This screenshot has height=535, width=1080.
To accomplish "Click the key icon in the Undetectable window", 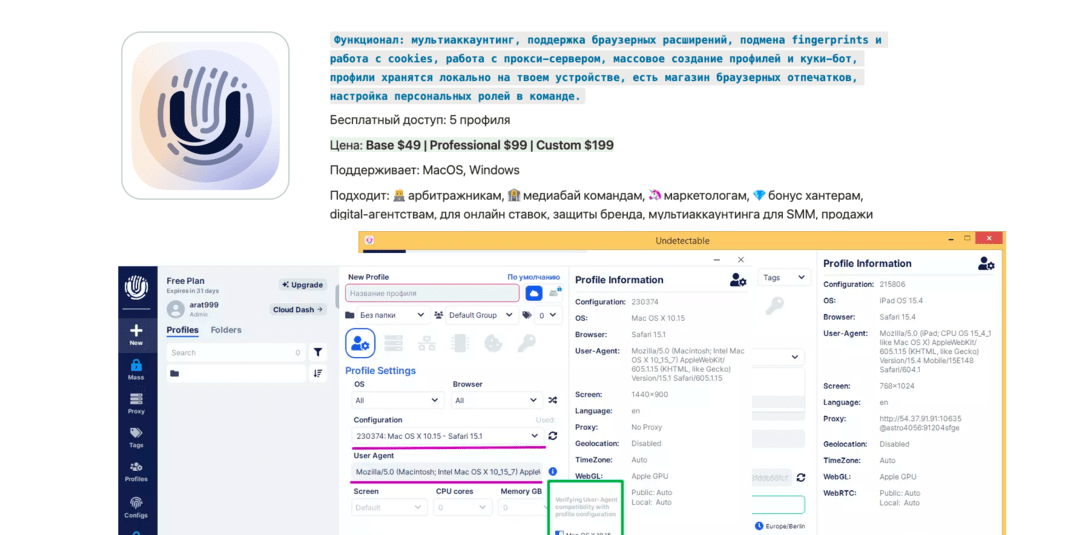I will (773, 306).
